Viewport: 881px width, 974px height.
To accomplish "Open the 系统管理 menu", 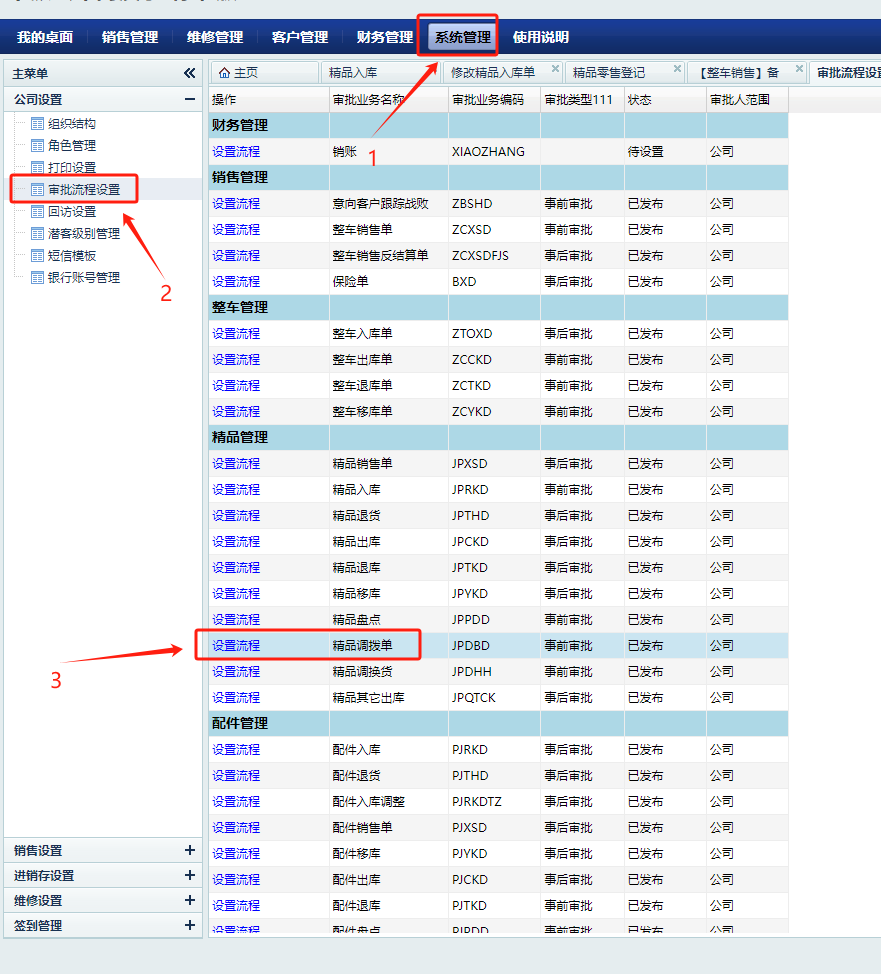I will [x=462, y=37].
